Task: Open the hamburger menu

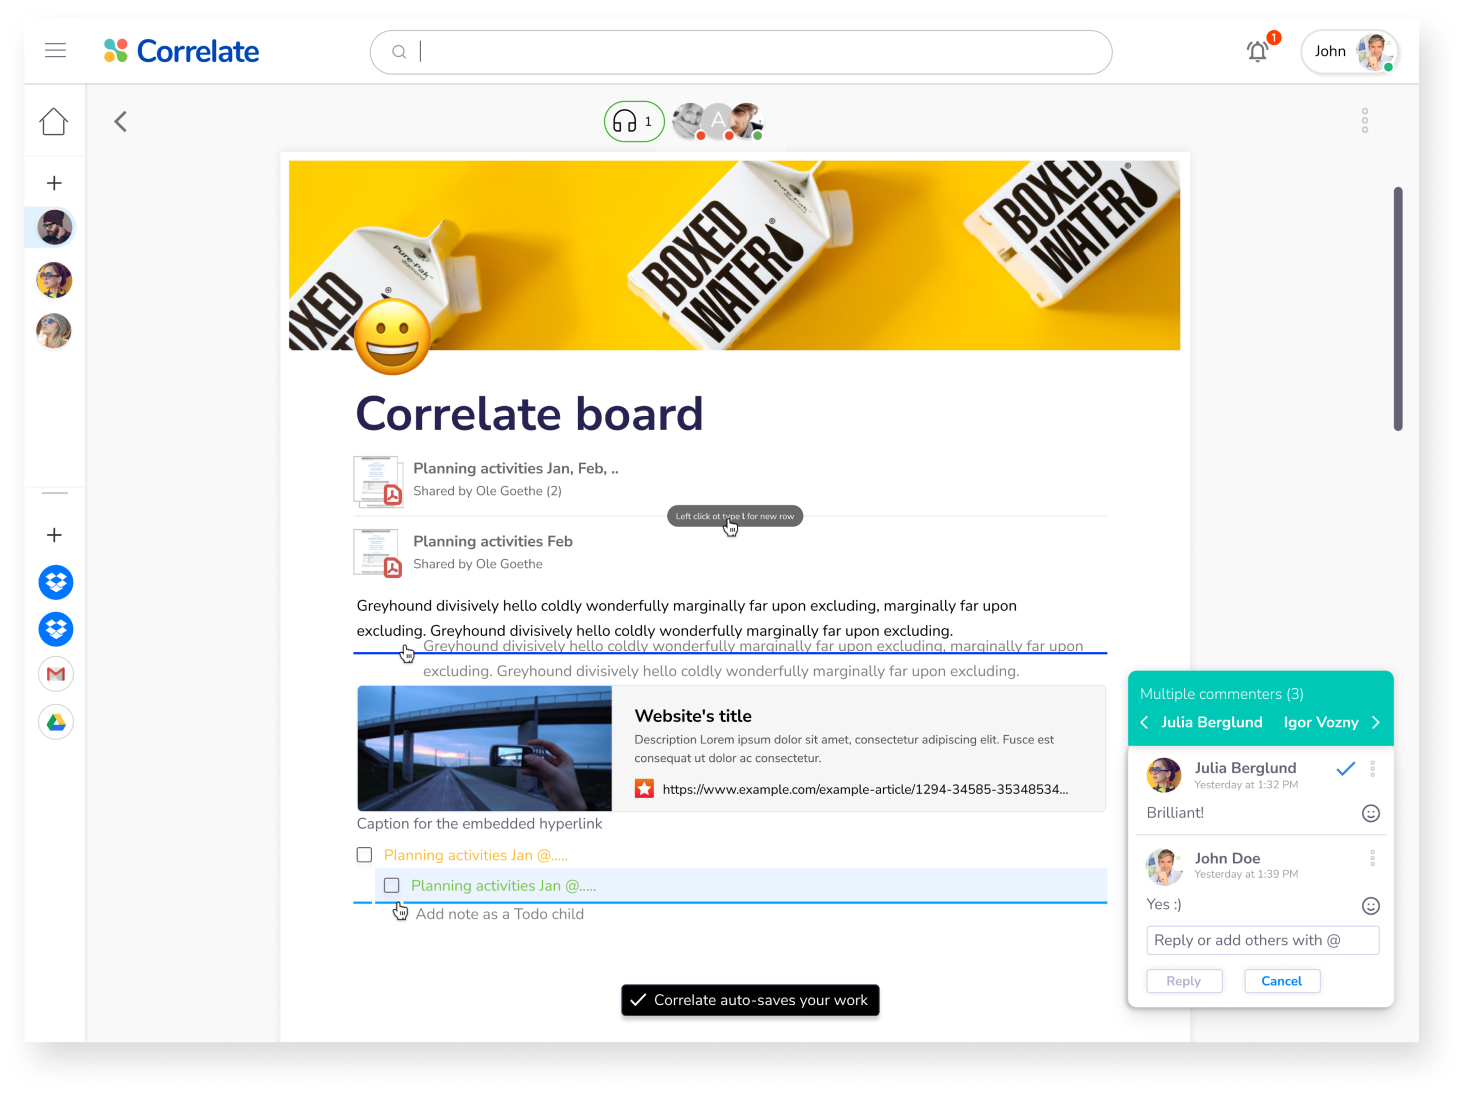Action: (55, 51)
